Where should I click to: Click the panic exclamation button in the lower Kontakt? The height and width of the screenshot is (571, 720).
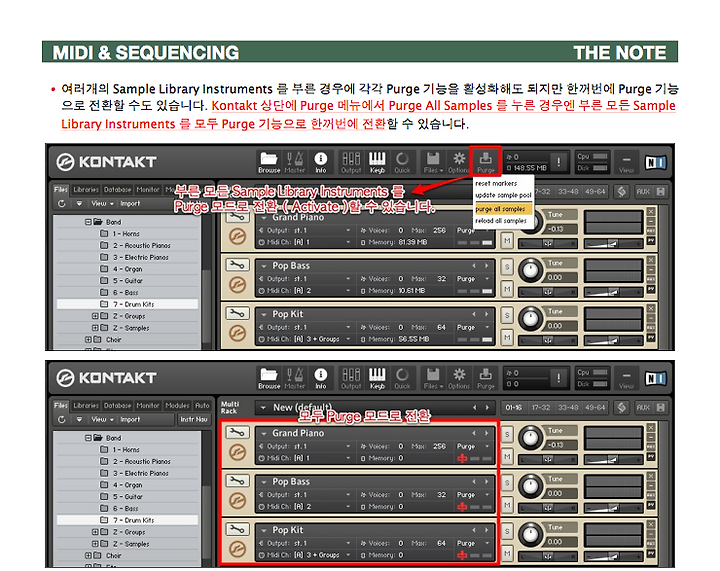point(558,378)
